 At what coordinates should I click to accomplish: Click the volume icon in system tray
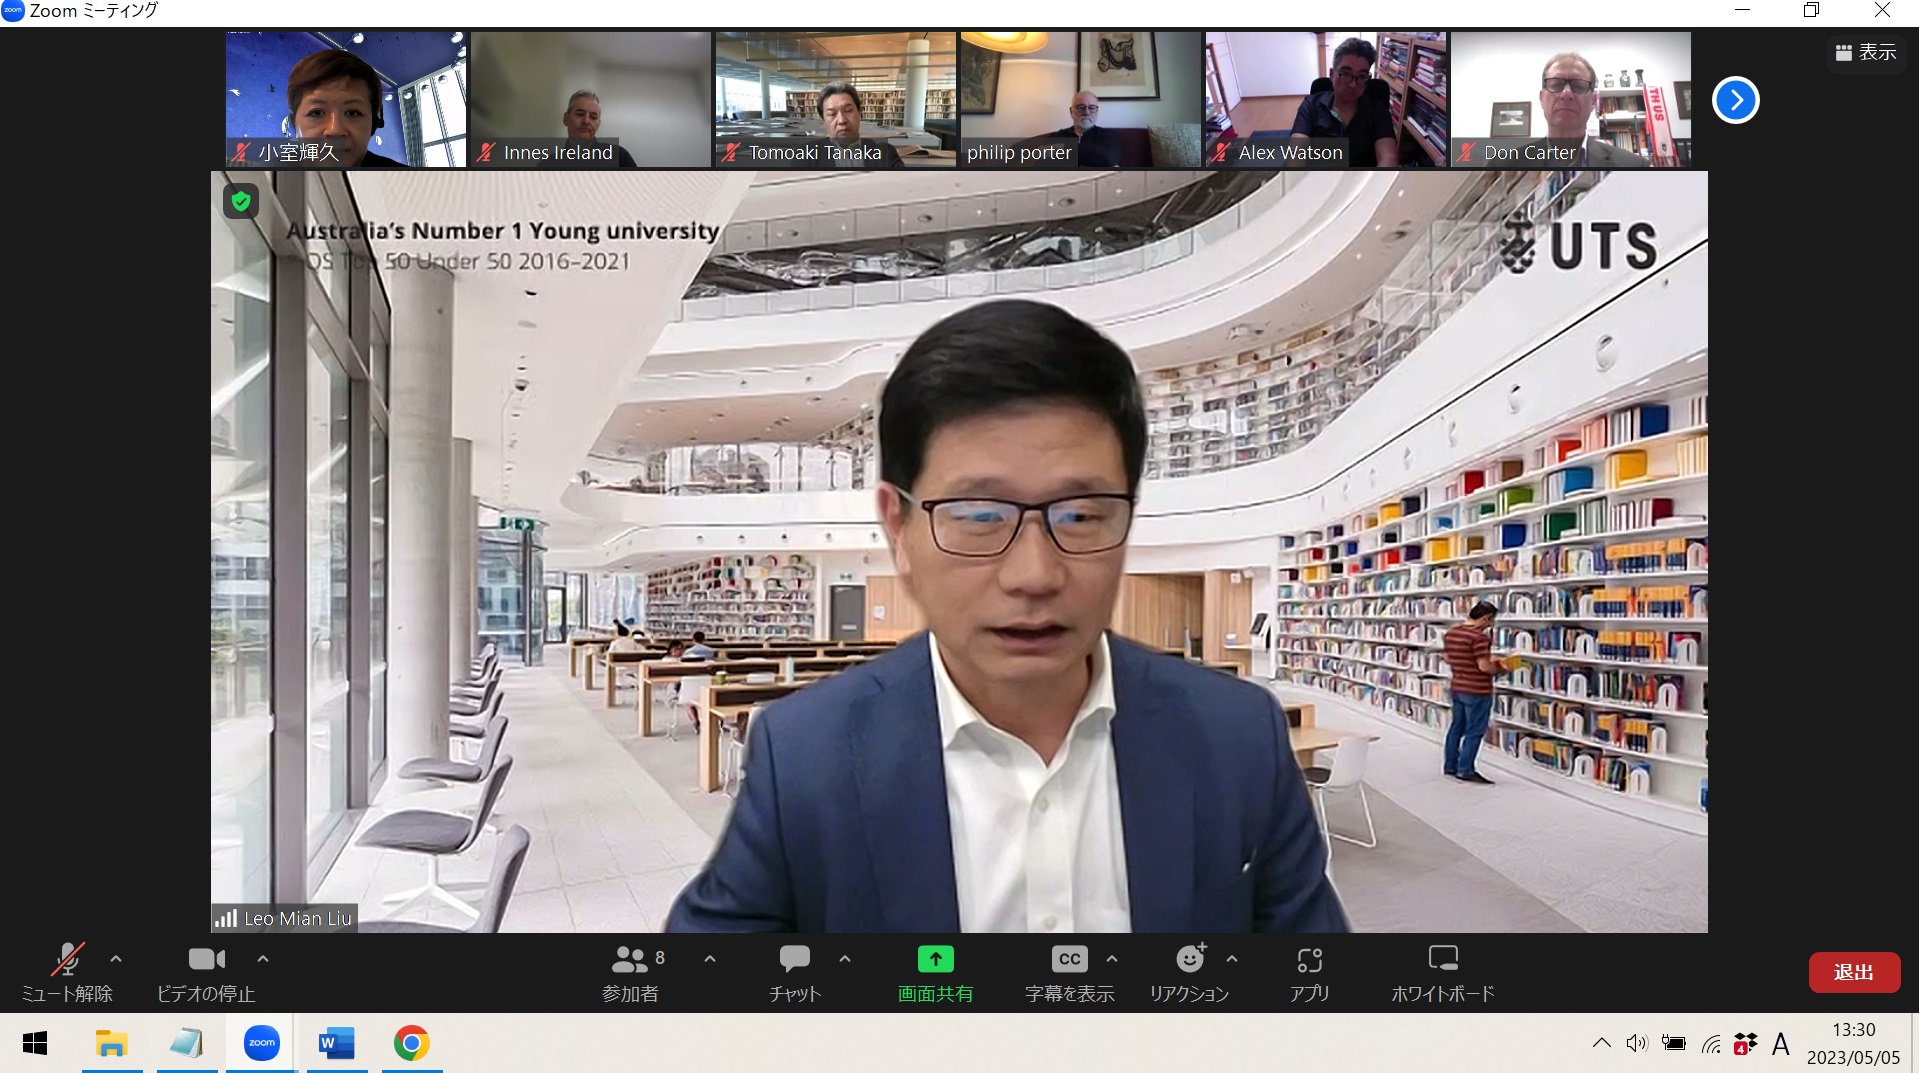point(1636,1044)
